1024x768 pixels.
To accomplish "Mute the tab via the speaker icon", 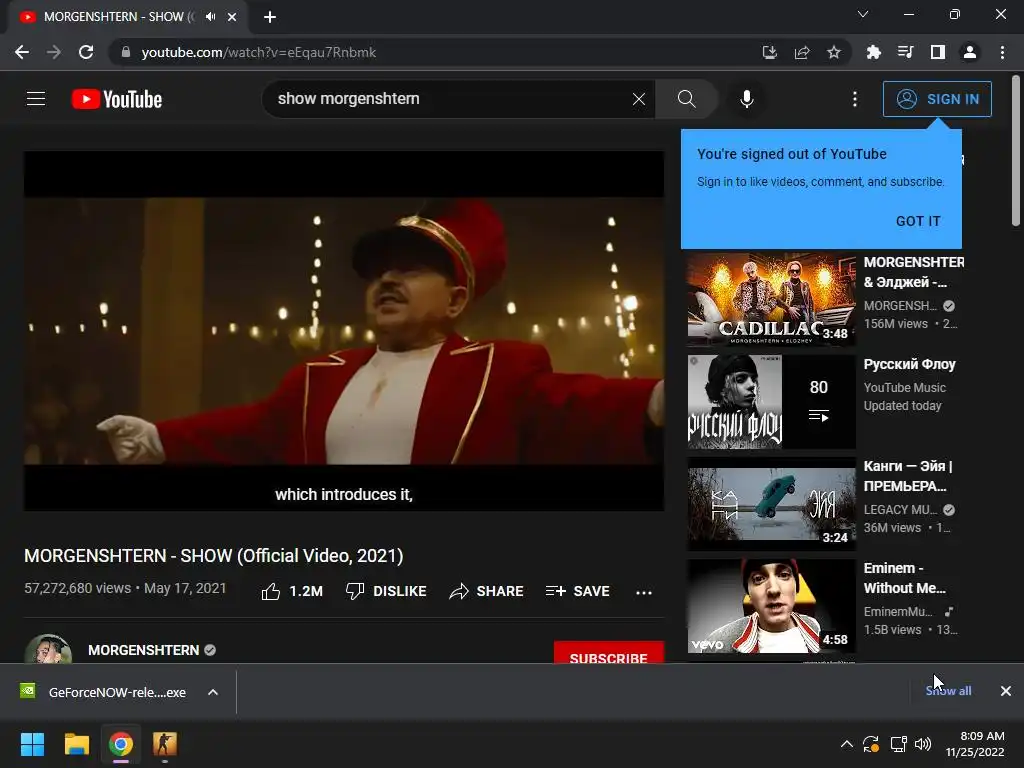I will 210,16.
